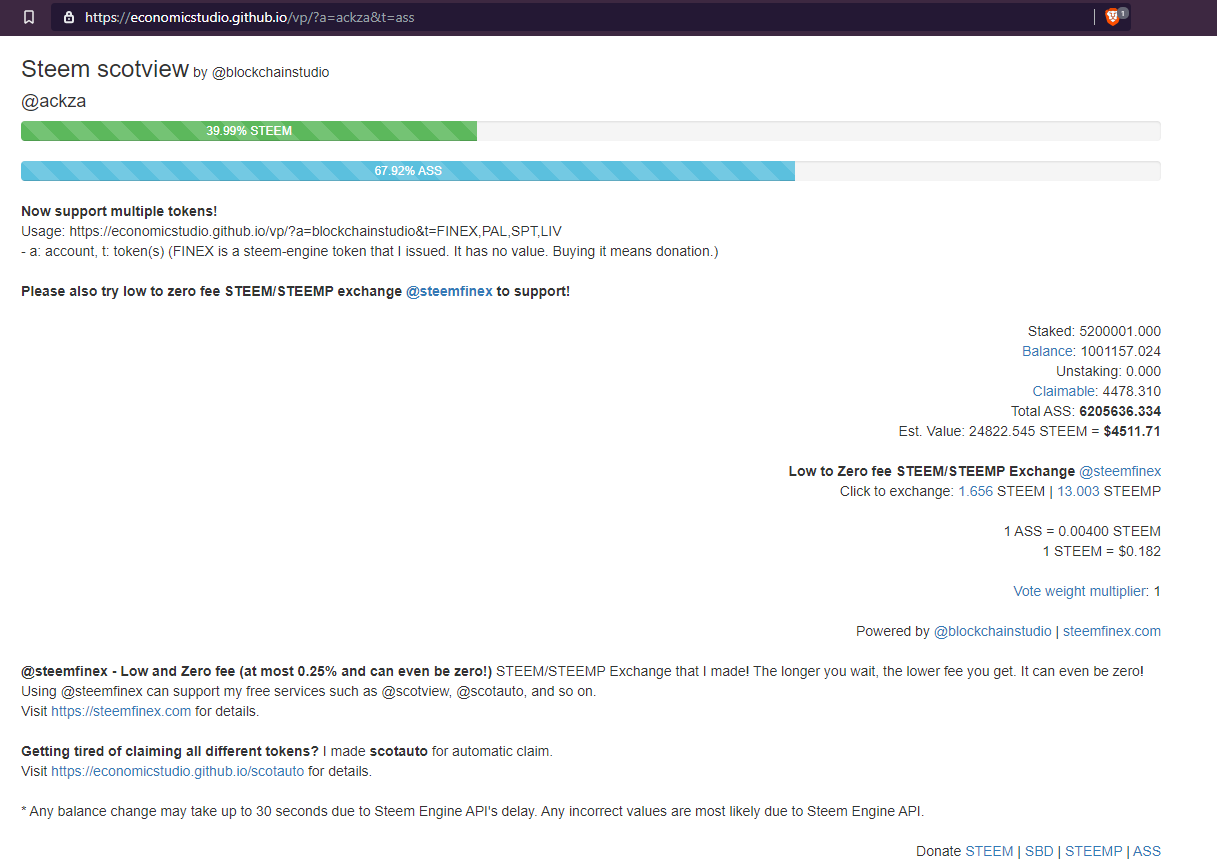The width and height of the screenshot is (1217, 861).
Task: Click the padlock site security icon
Action: point(69,17)
